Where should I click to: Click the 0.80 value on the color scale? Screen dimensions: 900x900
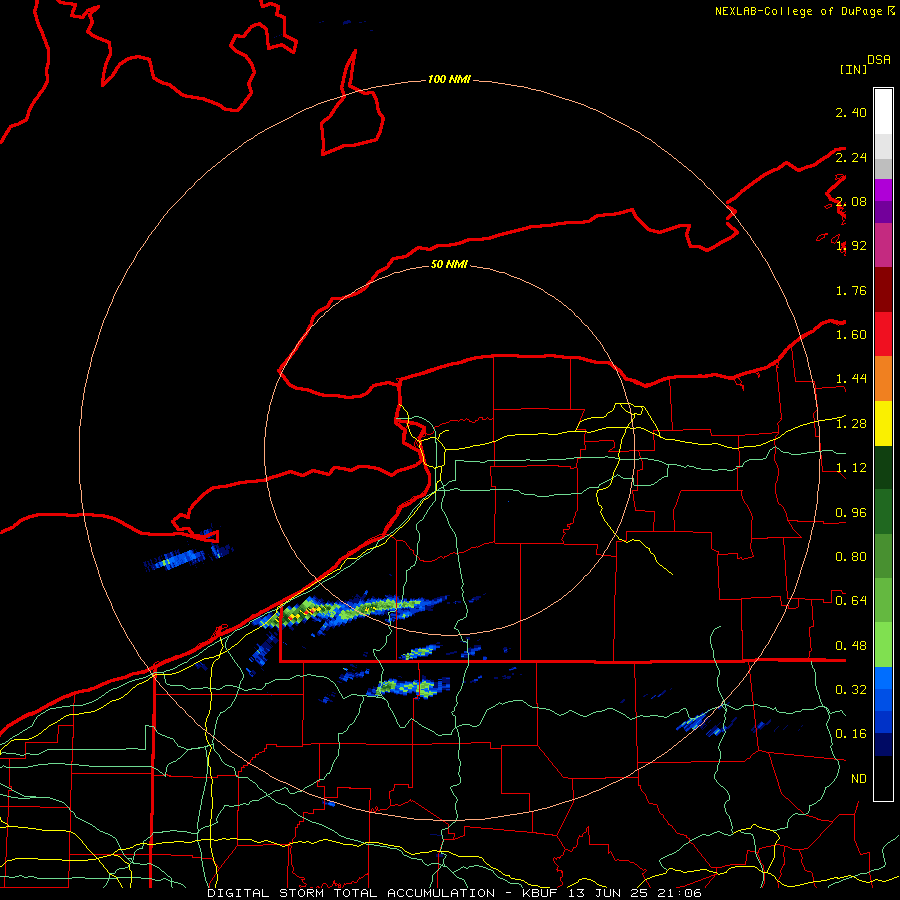point(851,557)
